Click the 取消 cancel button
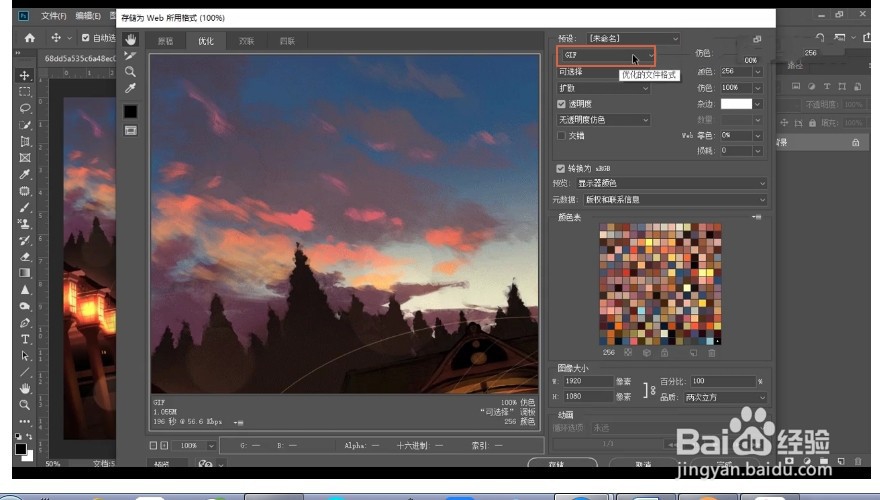This screenshot has width=880, height=500. [x=643, y=464]
